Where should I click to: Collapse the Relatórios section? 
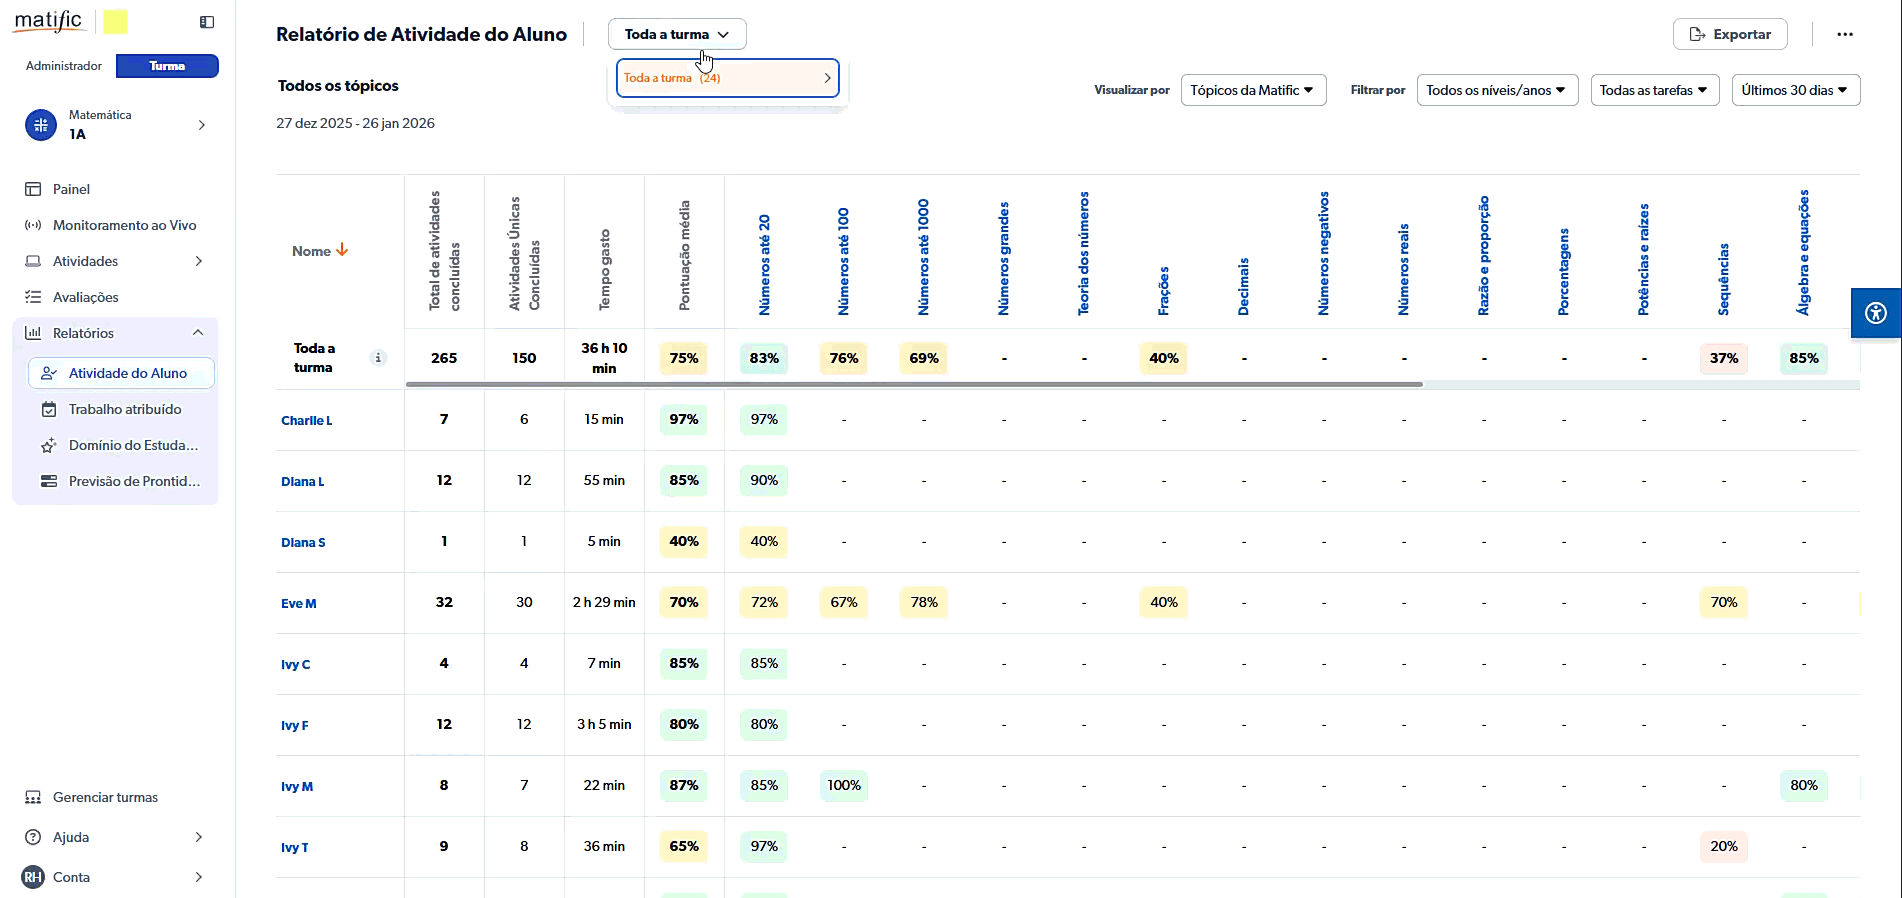198,333
